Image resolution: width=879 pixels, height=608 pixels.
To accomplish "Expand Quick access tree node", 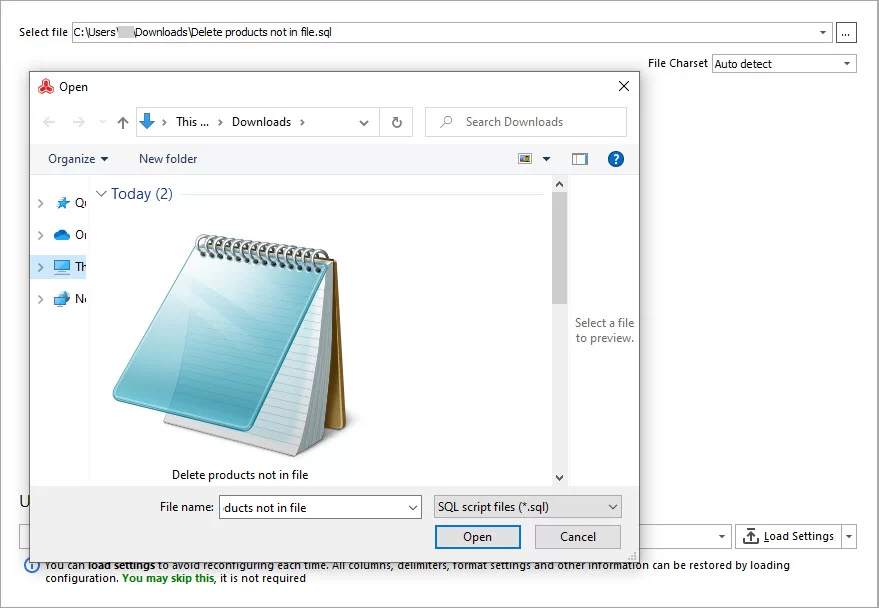I will point(40,203).
